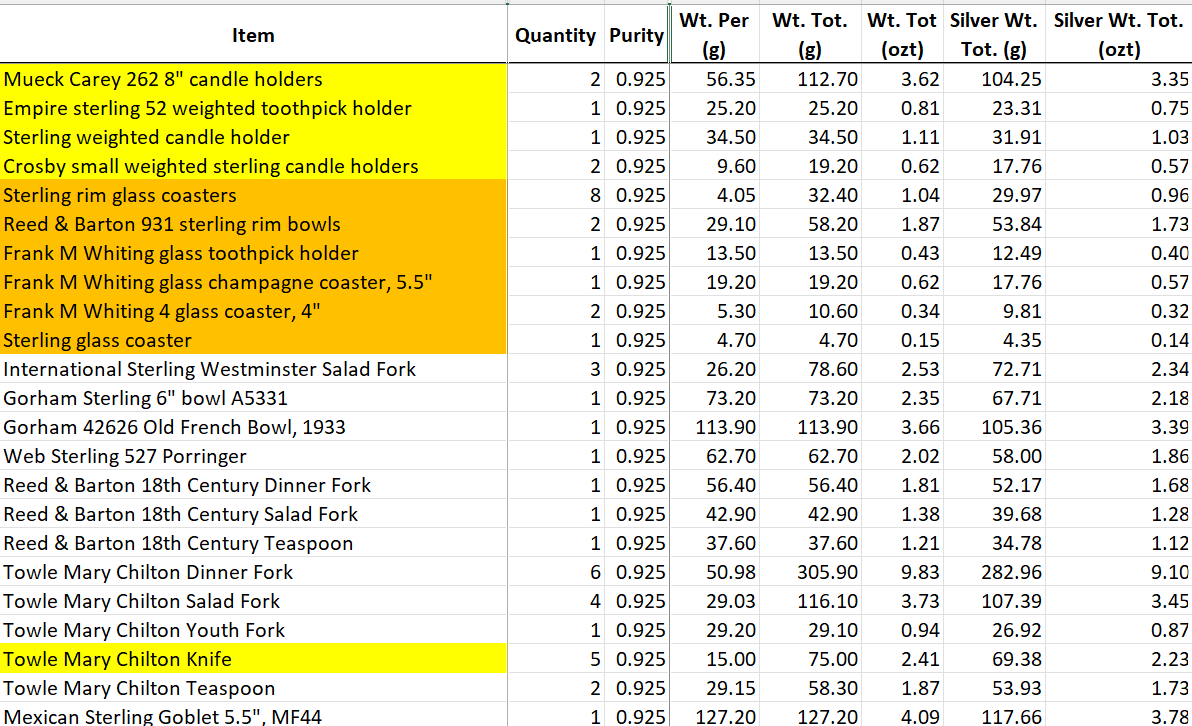Select the 127.20 weight-per cell for Mexican Goblet

[x=714, y=715]
